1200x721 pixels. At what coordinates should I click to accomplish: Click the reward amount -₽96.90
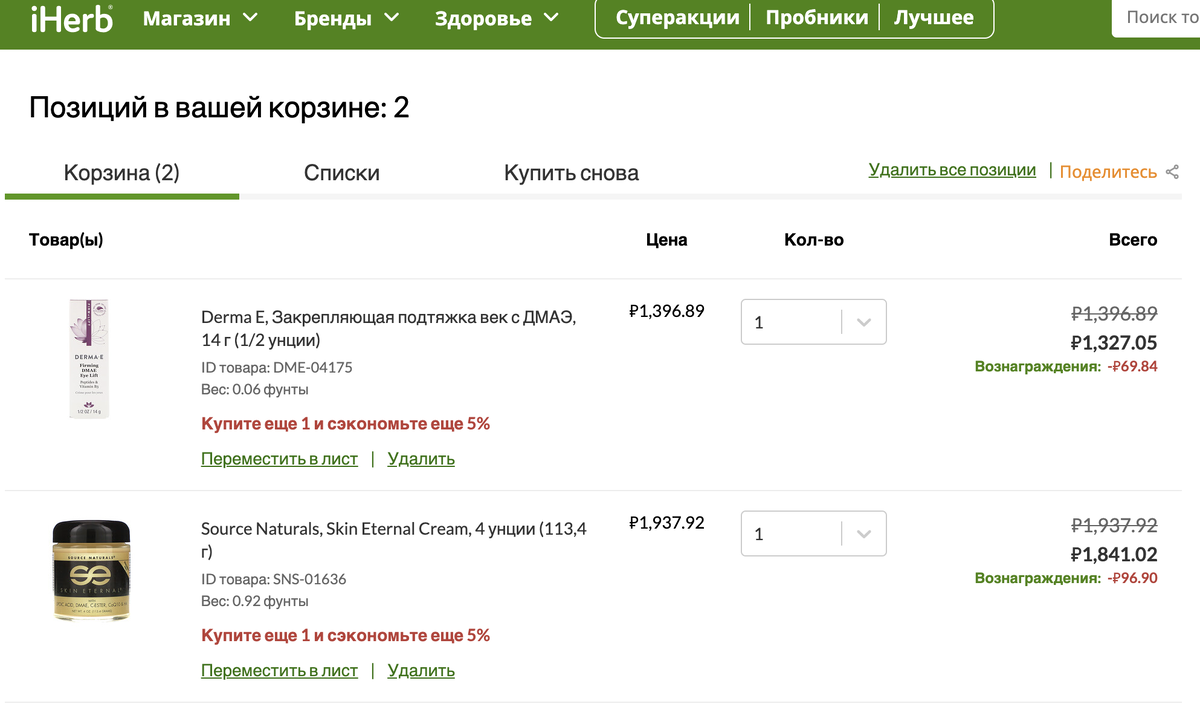[1132, 578]
